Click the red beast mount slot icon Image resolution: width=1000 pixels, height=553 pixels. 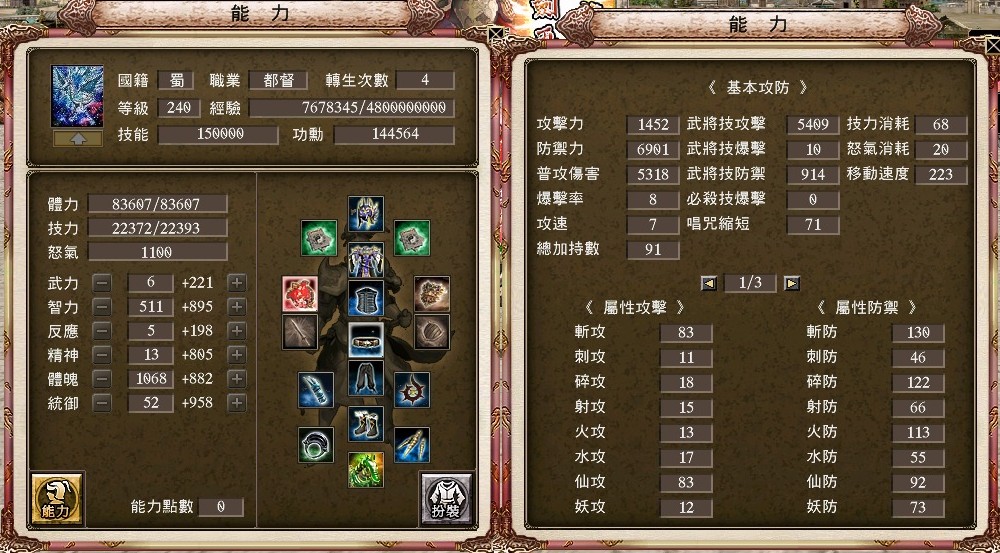point(300,294)
